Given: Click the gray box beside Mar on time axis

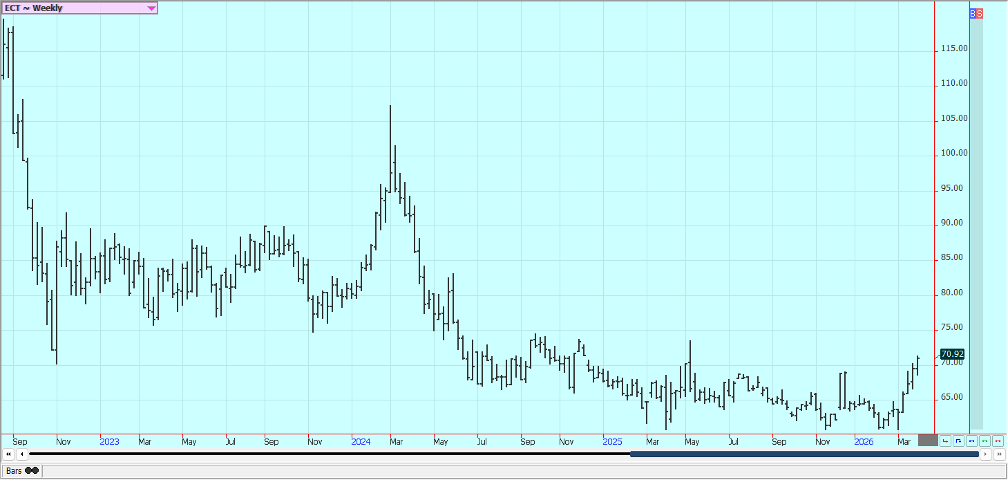Looking at the screenshot, I should point(927,440).
